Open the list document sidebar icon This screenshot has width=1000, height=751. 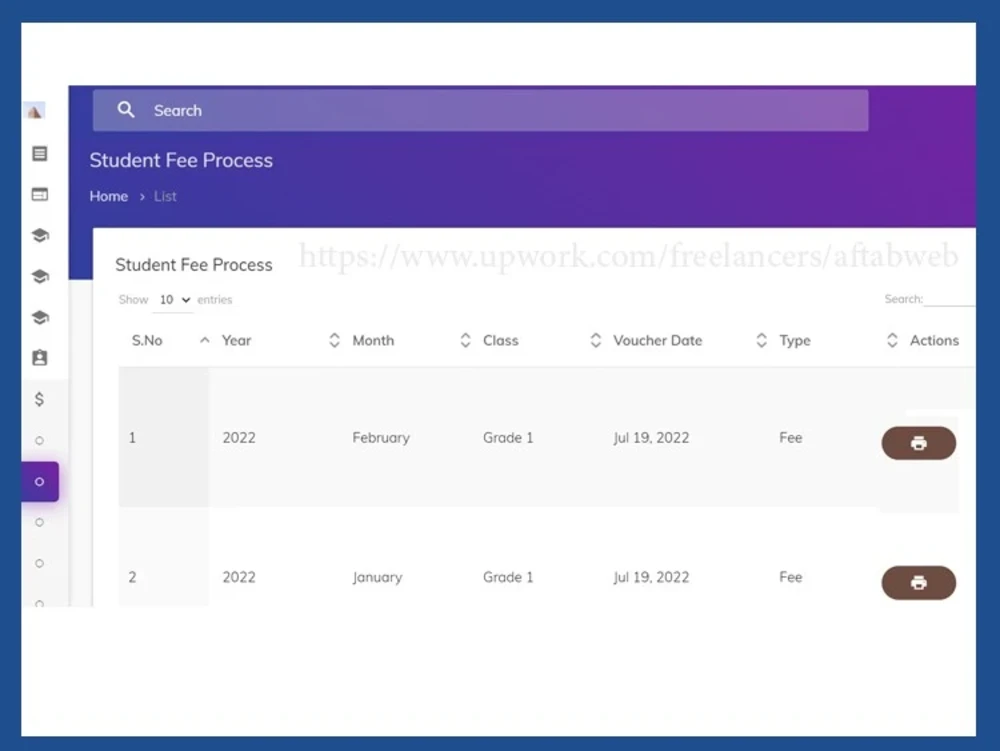(x=40, y=154)
